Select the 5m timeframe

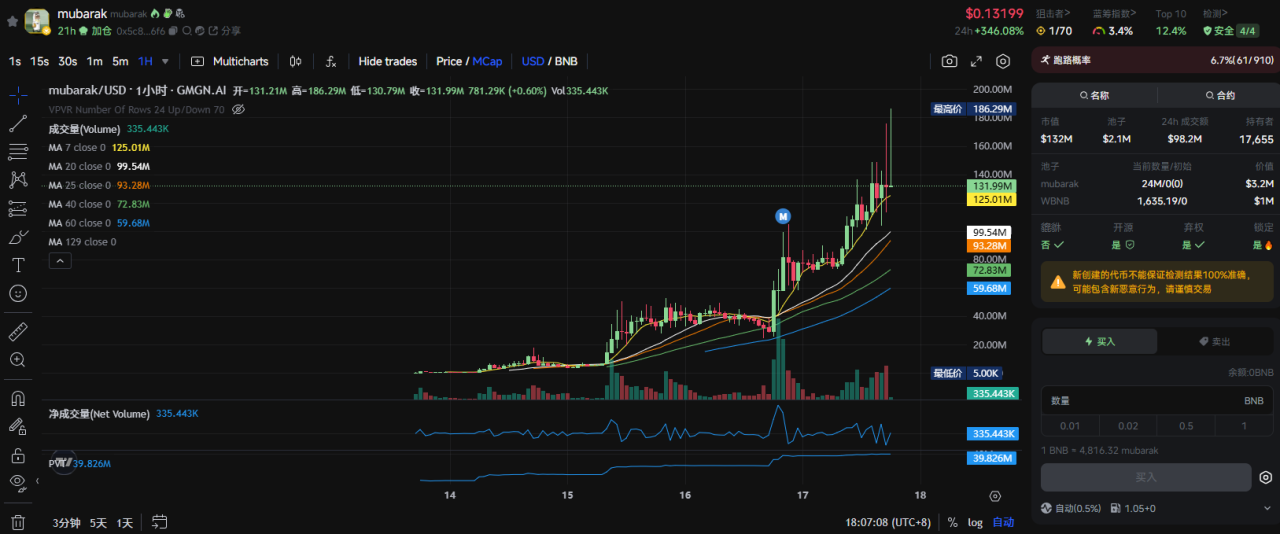click(x=120, y=61)
